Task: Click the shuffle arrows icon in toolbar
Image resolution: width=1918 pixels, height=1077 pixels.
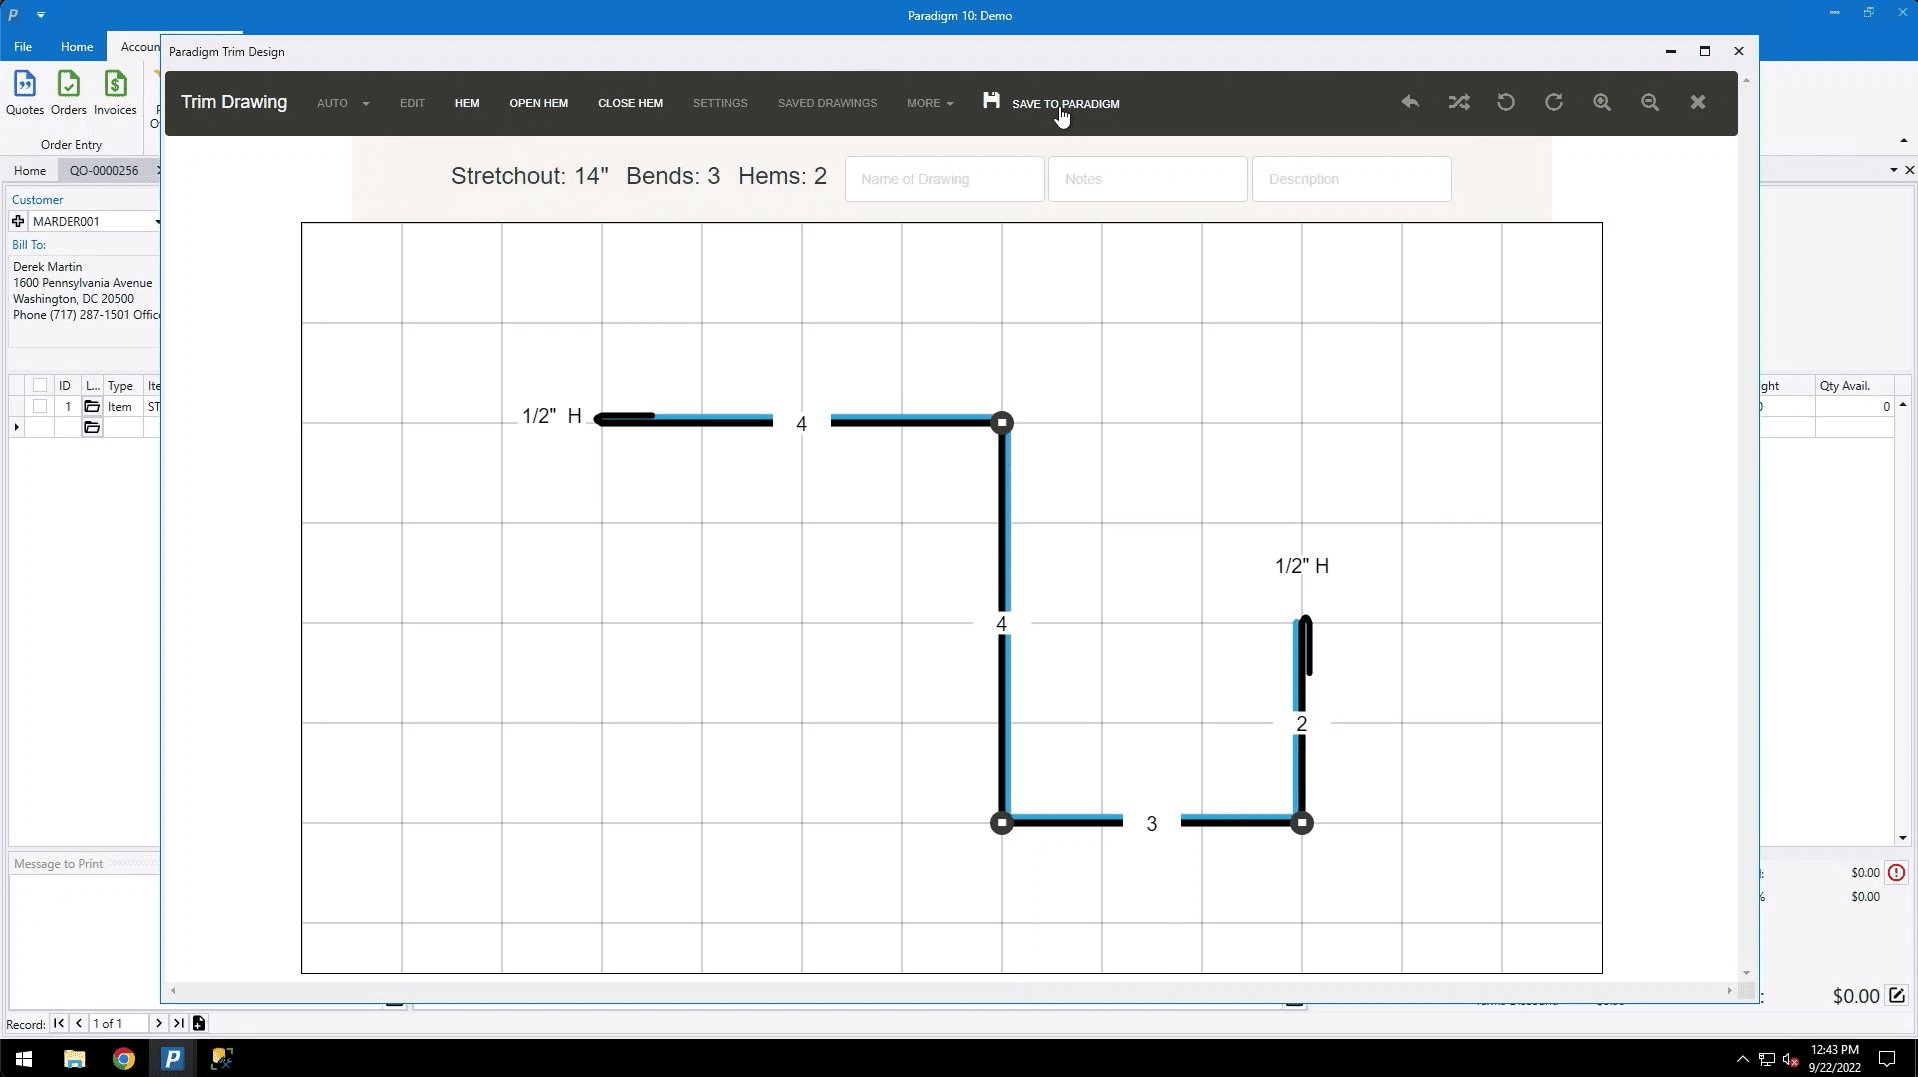Action: pos(1458,102)
